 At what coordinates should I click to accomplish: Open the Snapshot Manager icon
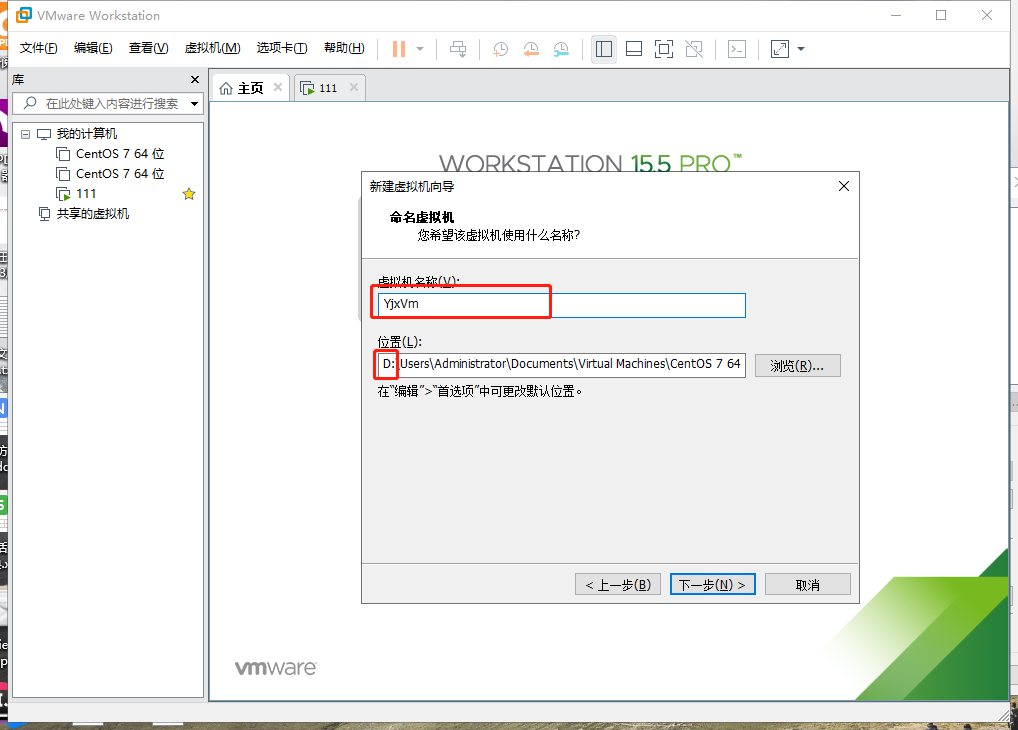pos(561,49)
